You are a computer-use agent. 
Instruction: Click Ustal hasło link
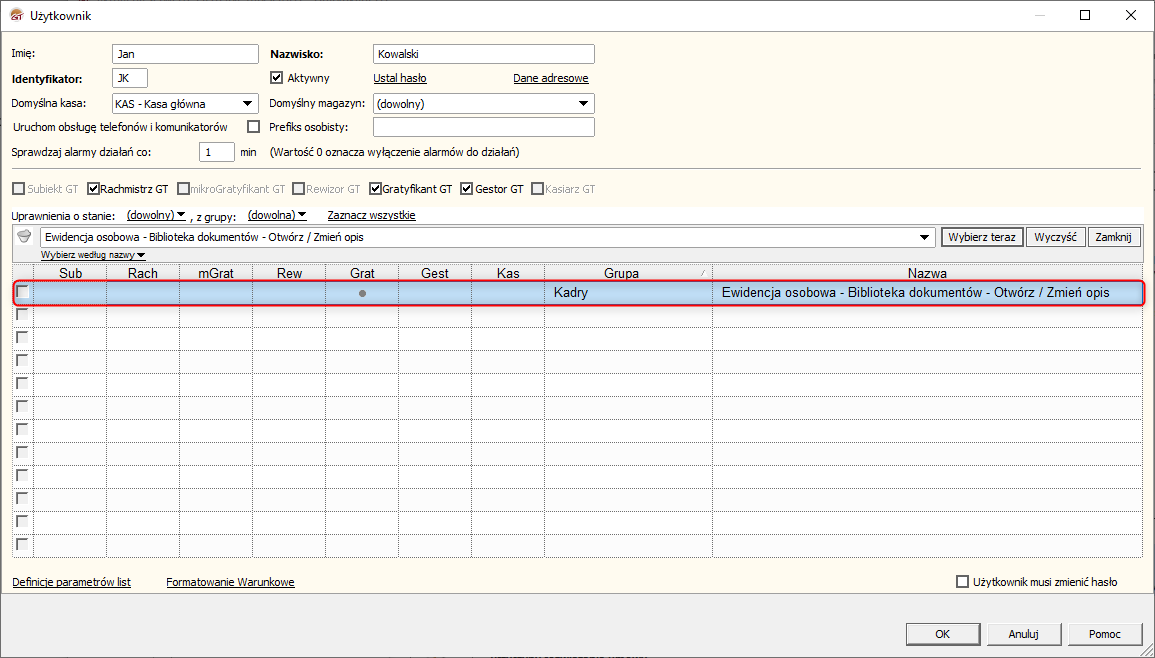tap(400, 78)
